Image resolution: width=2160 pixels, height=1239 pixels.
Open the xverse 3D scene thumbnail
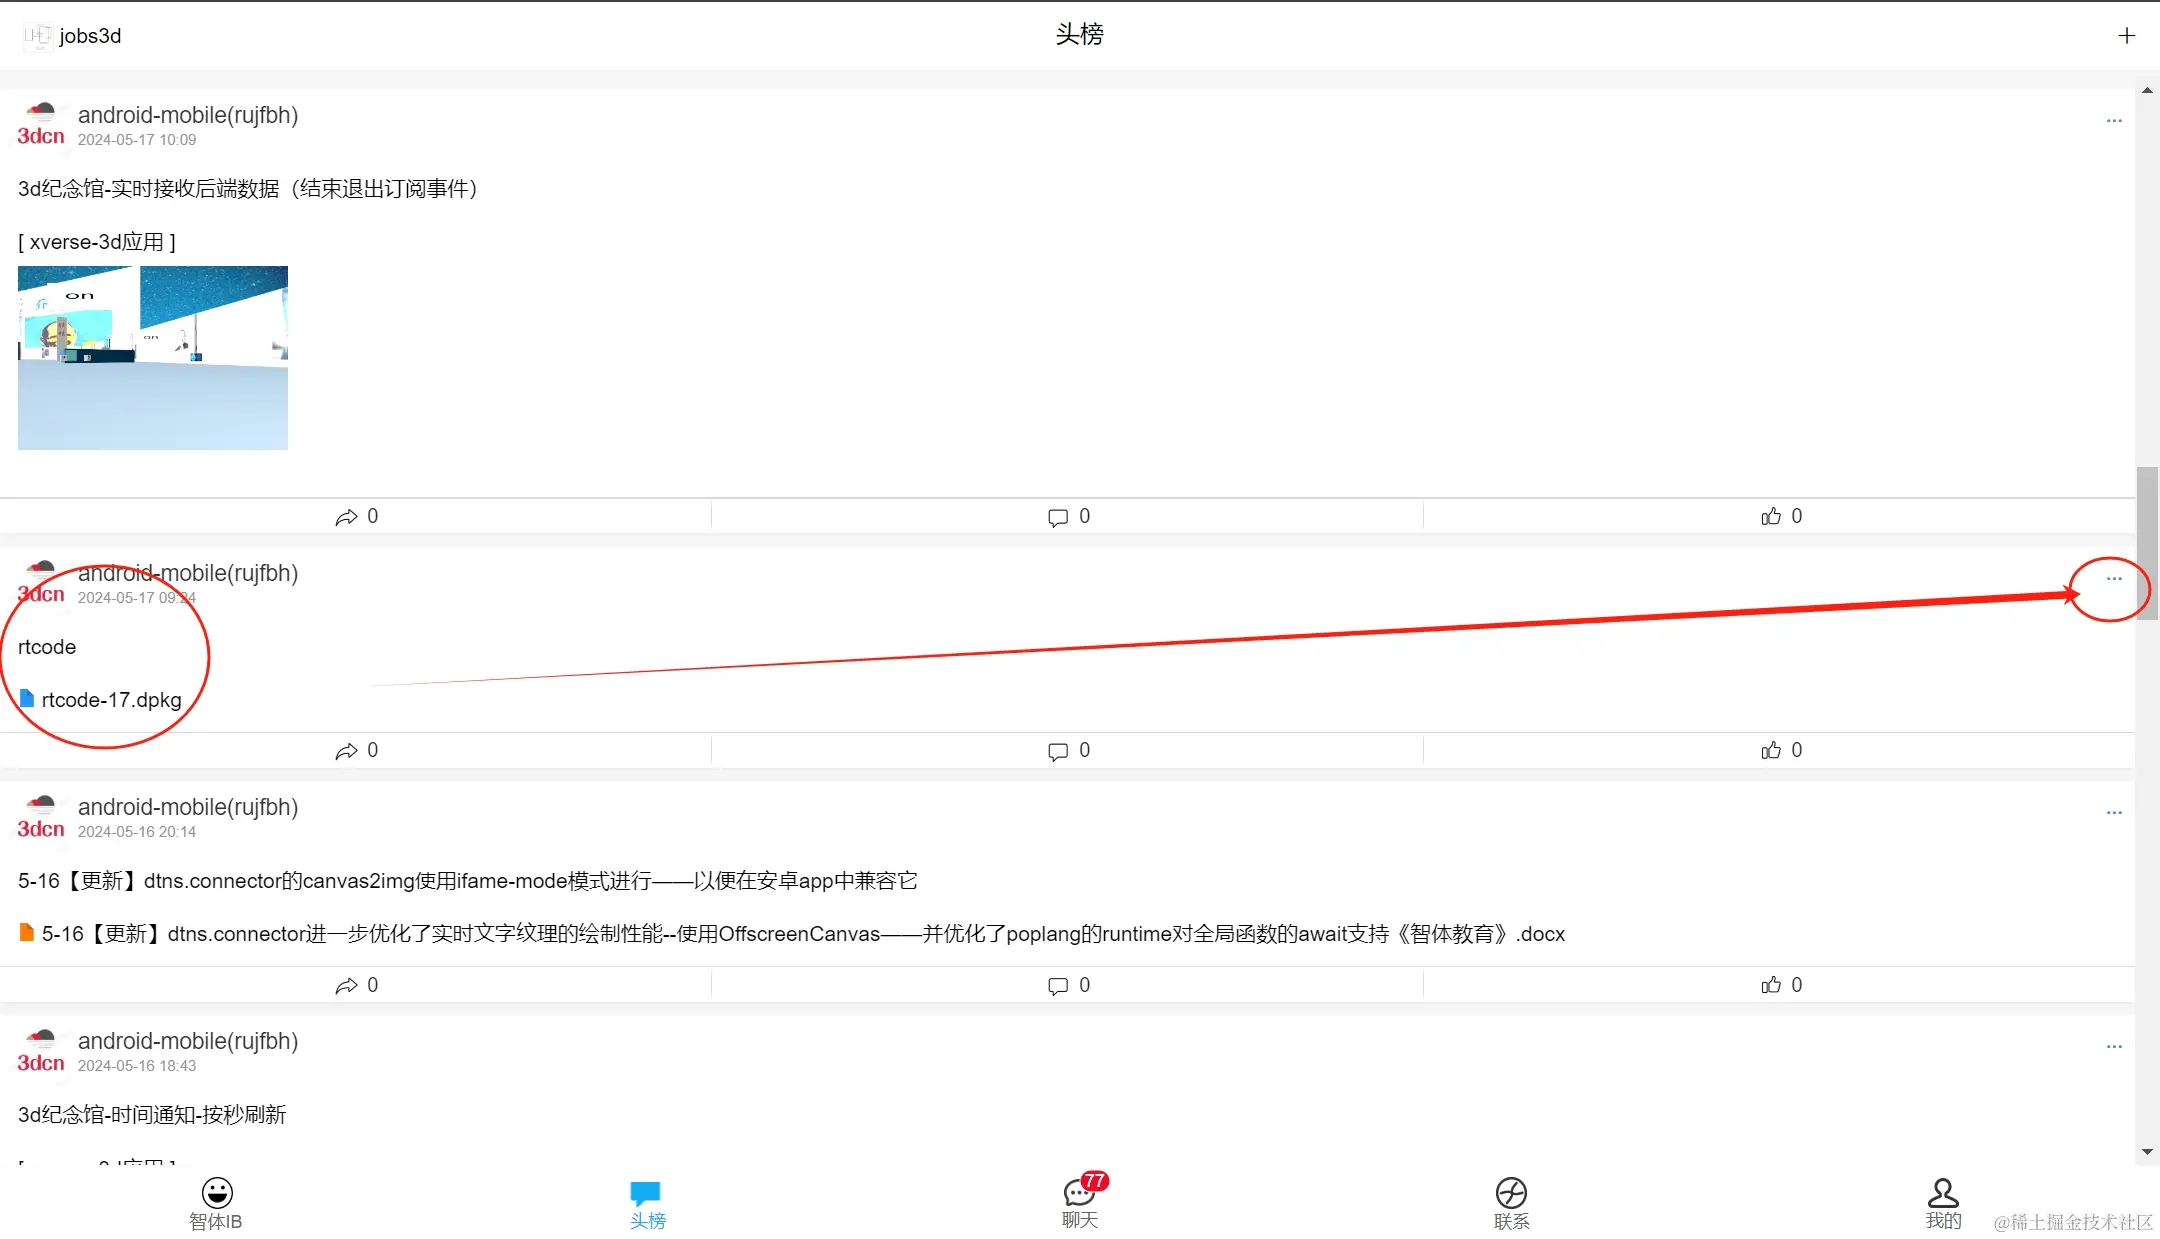153,358
